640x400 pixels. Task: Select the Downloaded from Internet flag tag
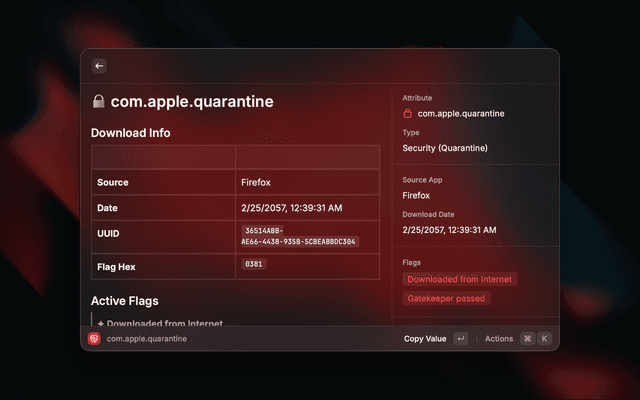[x=460, y=279]
